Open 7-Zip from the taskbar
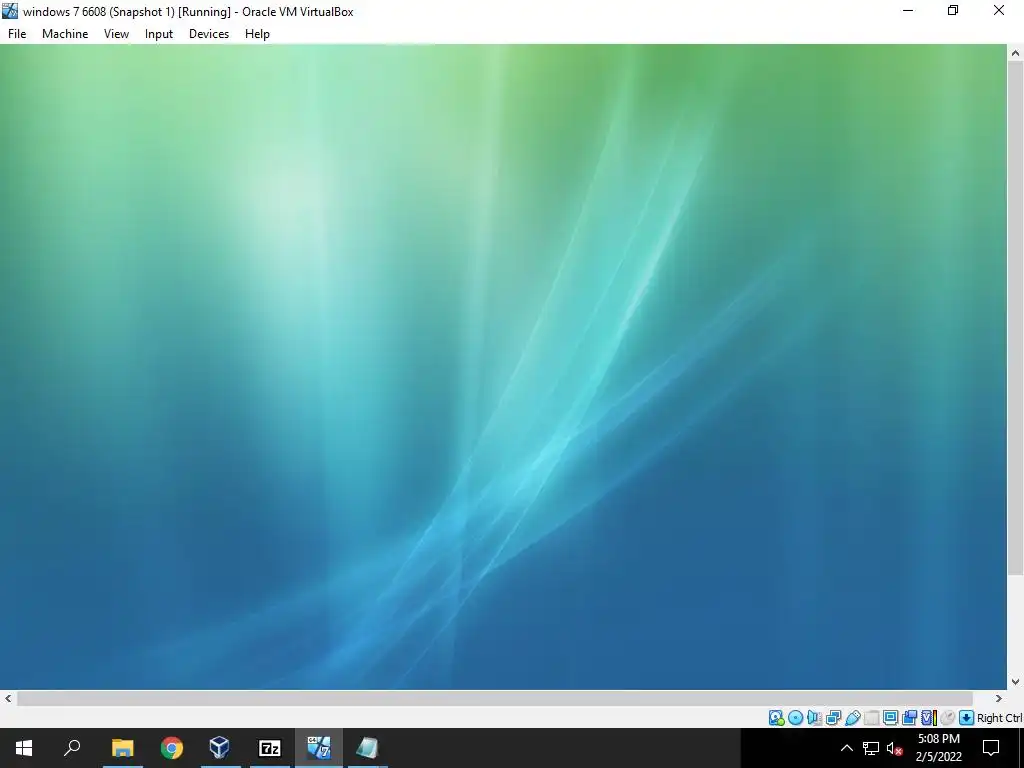This screenshot has height=768, width=1024. [x=269, y=748]
